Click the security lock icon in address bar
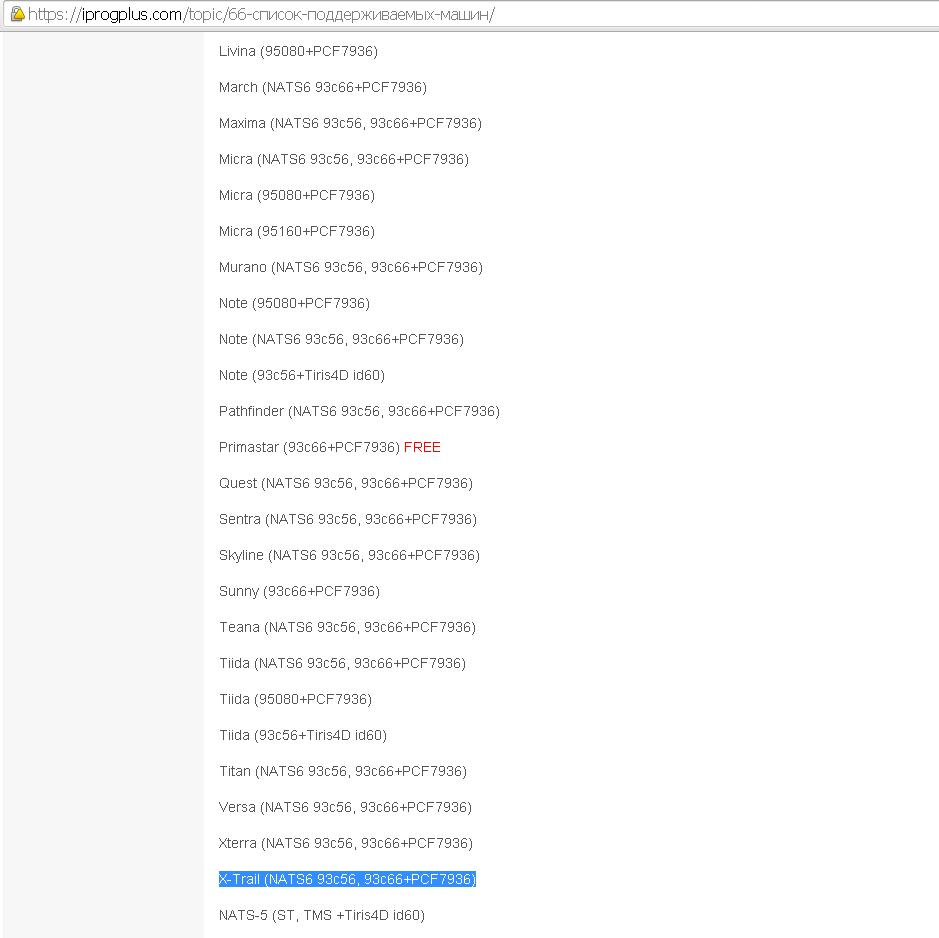The height and width of the screenshot is (938, 939). point(17,14)
